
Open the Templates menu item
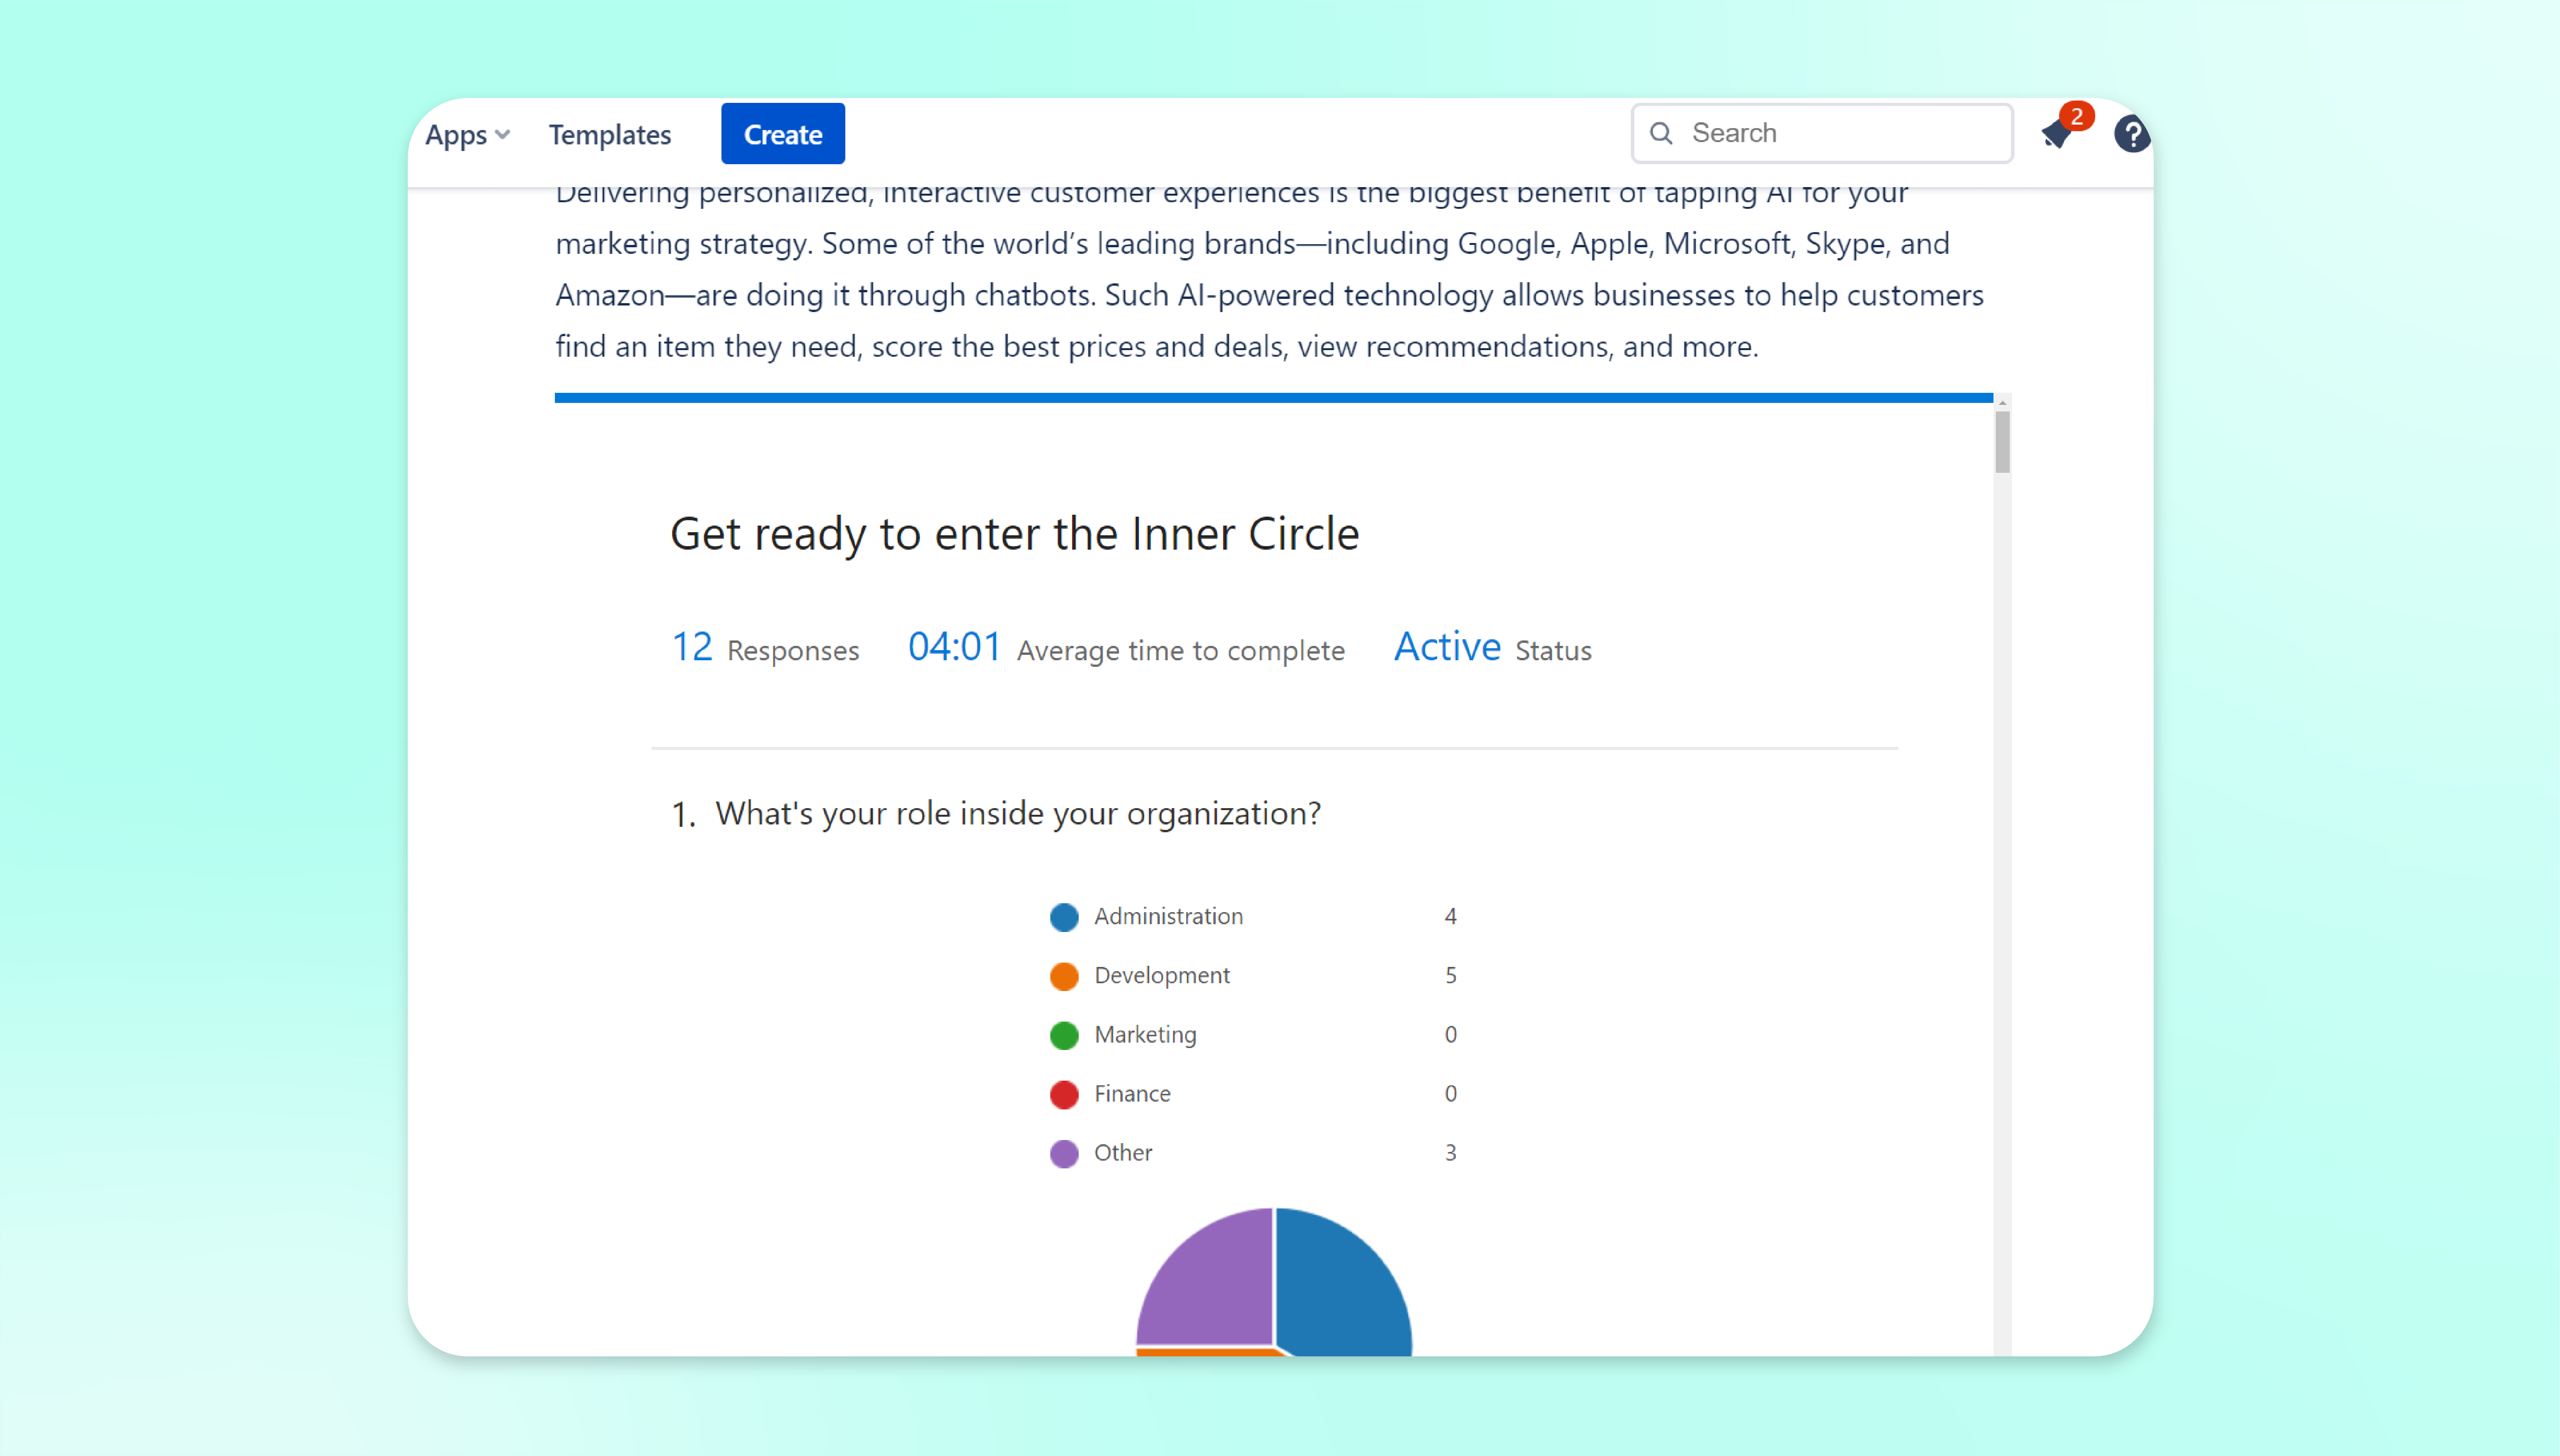pos(609,134)
